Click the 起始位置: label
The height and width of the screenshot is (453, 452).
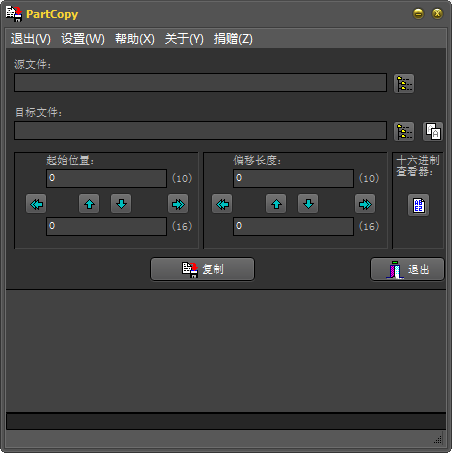click(70, 161)
